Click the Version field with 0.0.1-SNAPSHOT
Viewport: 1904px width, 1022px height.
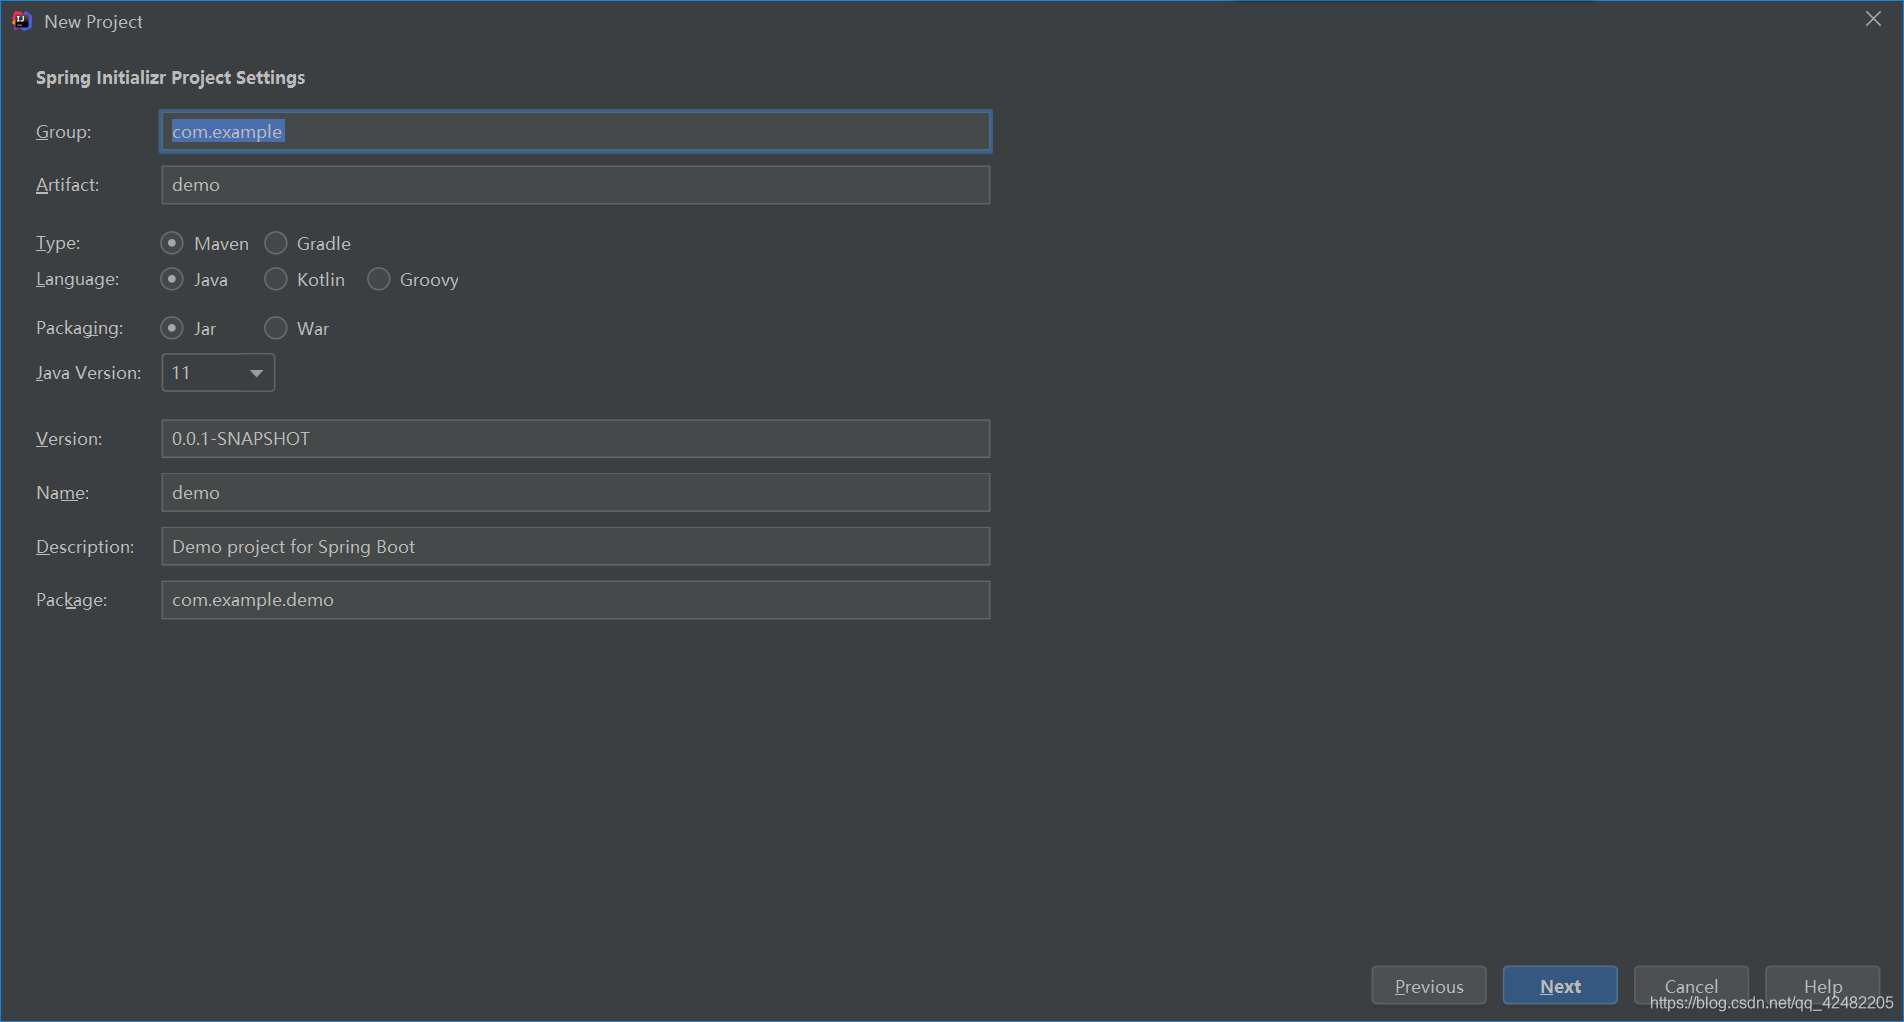(x=576, y=439)
